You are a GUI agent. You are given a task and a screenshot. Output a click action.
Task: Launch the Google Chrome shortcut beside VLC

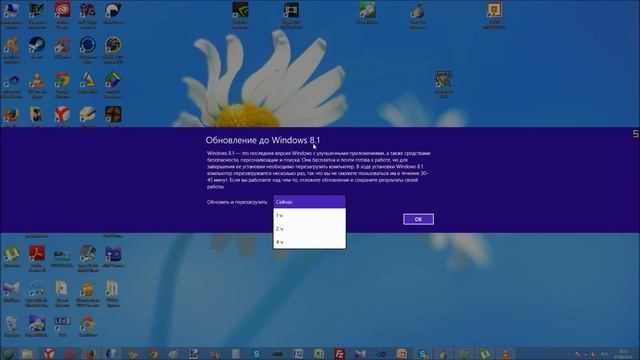[x=62, y=83]
